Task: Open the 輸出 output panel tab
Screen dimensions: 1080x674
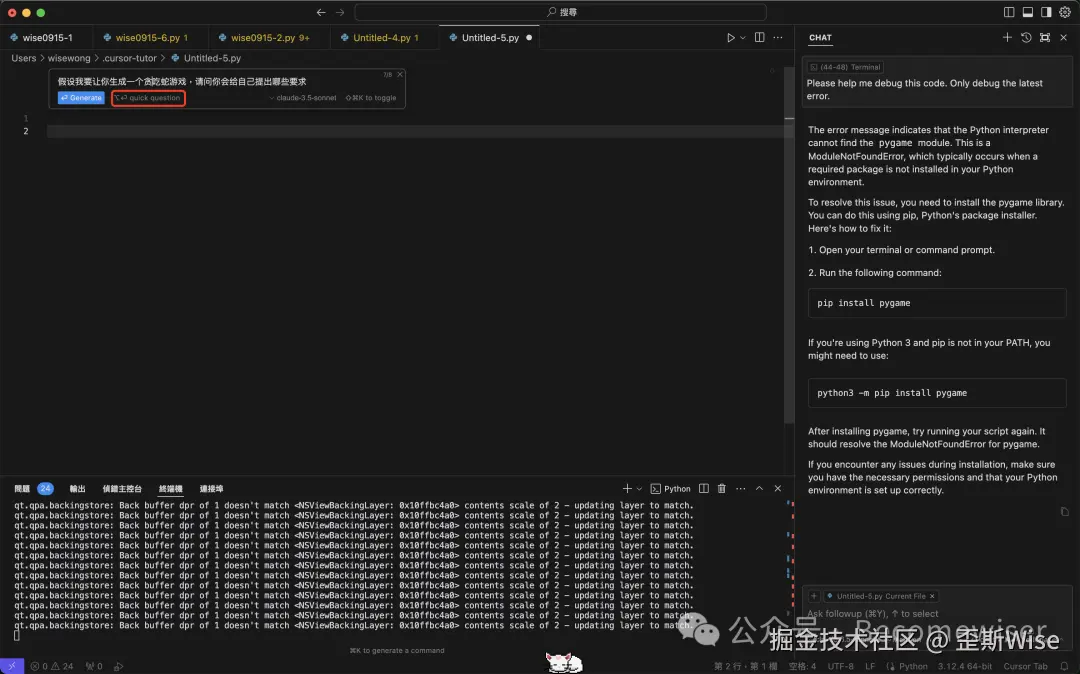Action: tap(77, 489)
